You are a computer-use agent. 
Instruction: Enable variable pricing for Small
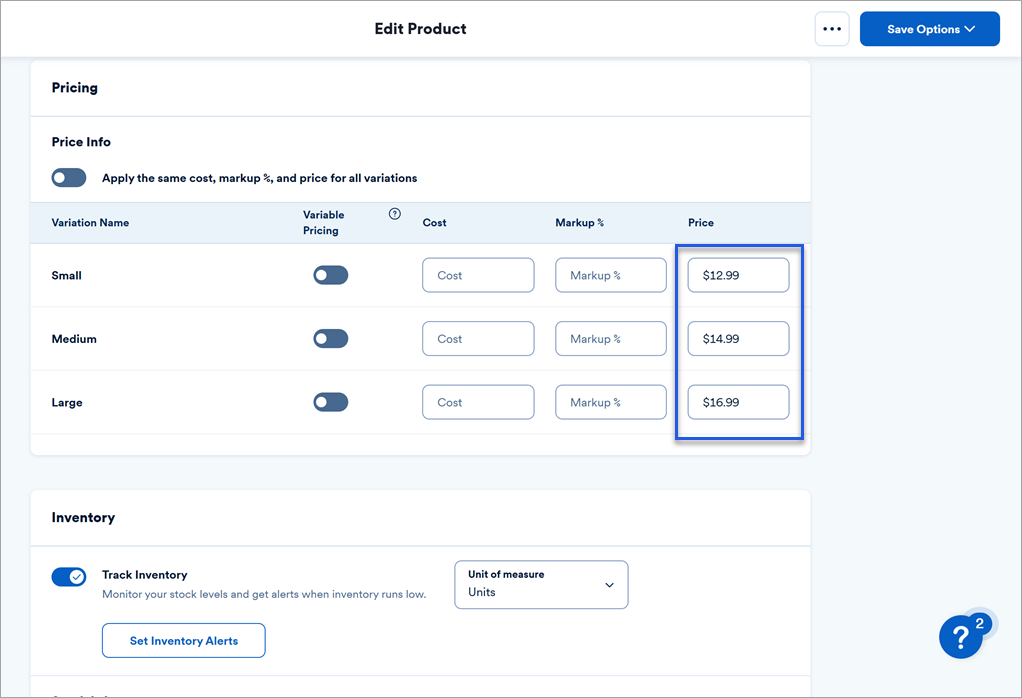(x=330, y=275)
